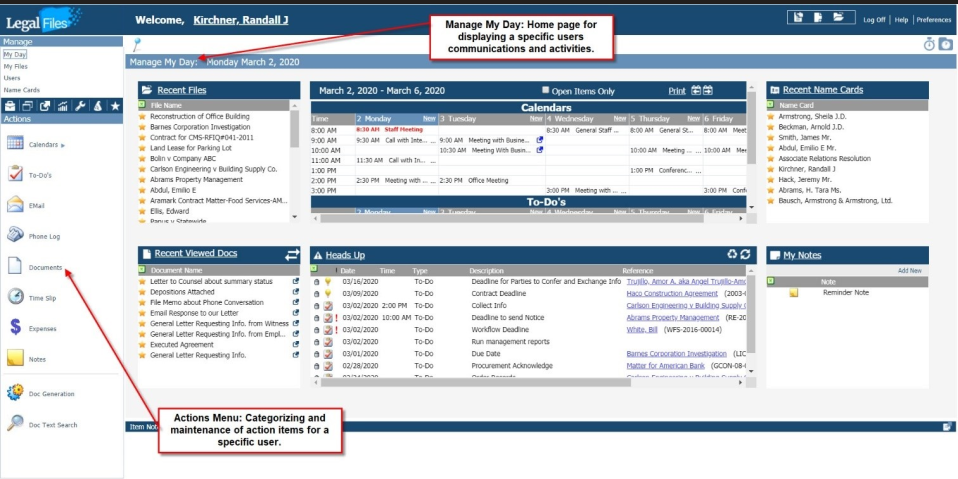This screenshot has height=479, width=958.
Task: Toggle star for Reconstruction of Office Building
Action: point(142,116)
